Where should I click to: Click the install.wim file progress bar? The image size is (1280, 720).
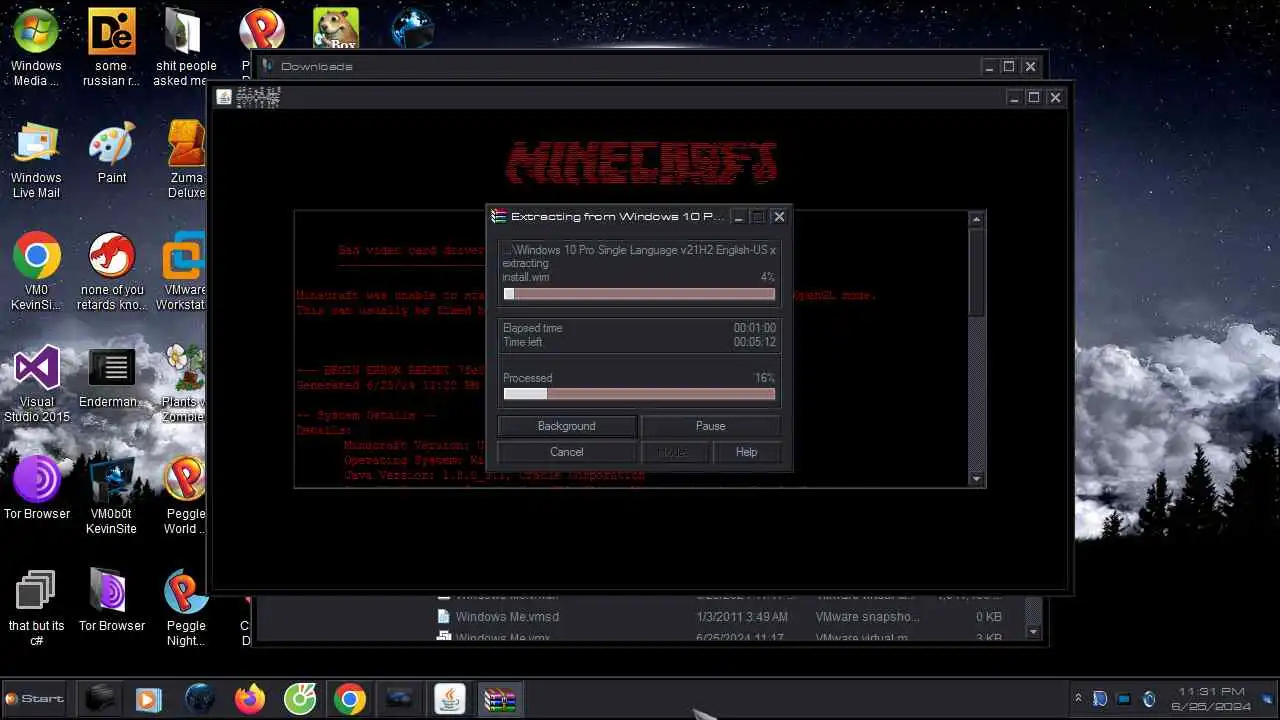[x=639, y=294]
